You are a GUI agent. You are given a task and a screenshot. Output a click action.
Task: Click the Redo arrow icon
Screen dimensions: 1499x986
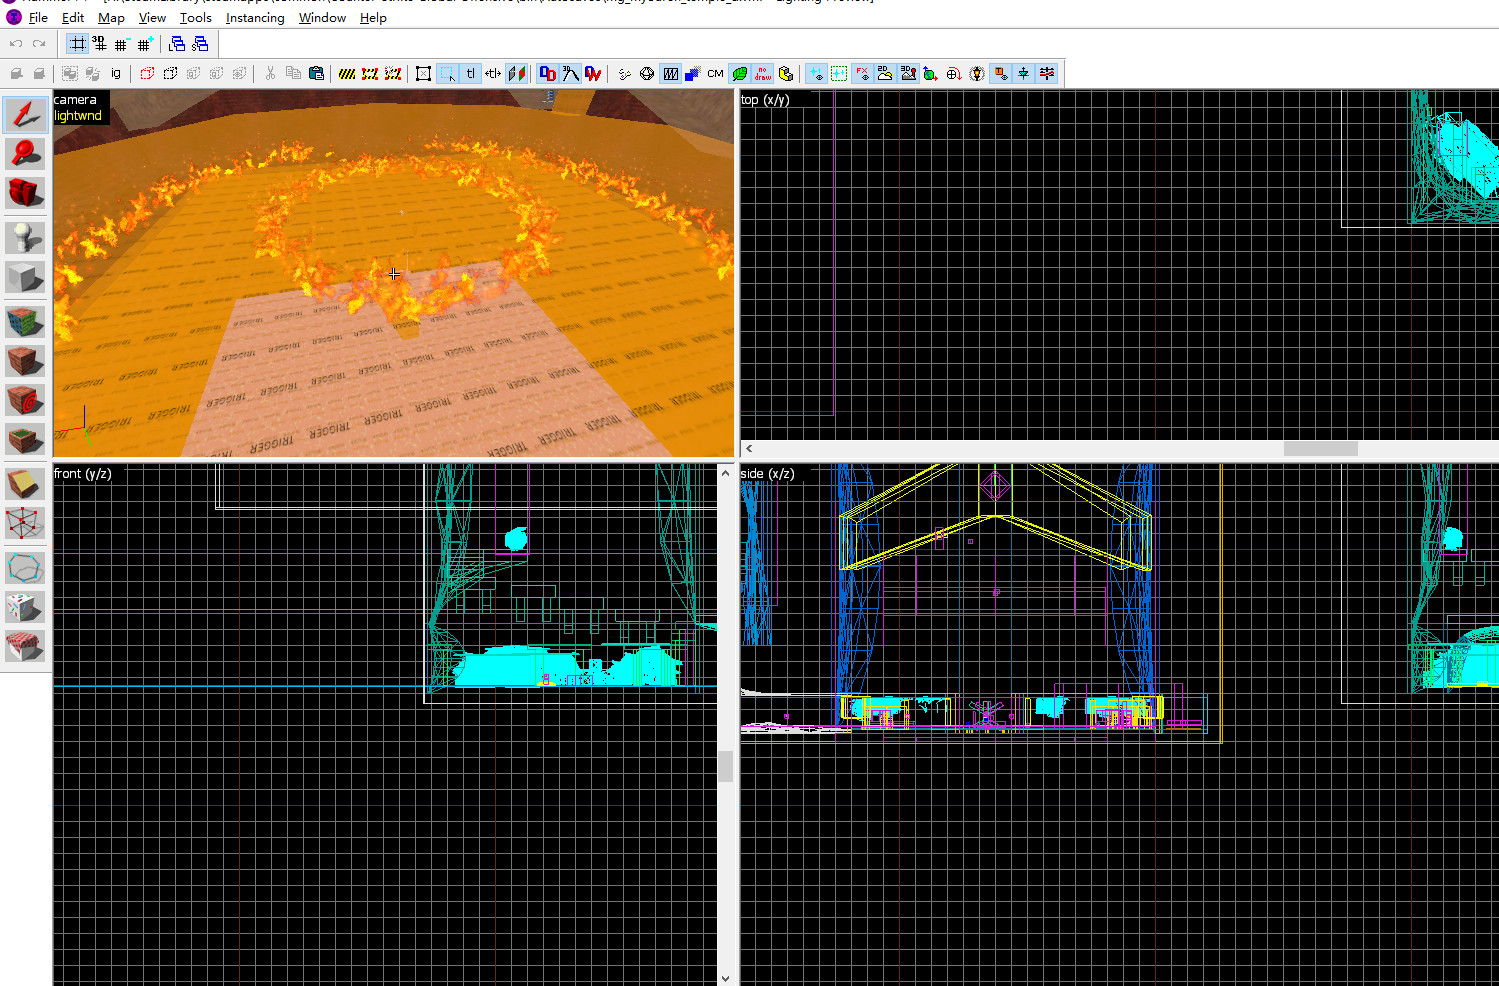pyautogui.click(x=39, y=44)
